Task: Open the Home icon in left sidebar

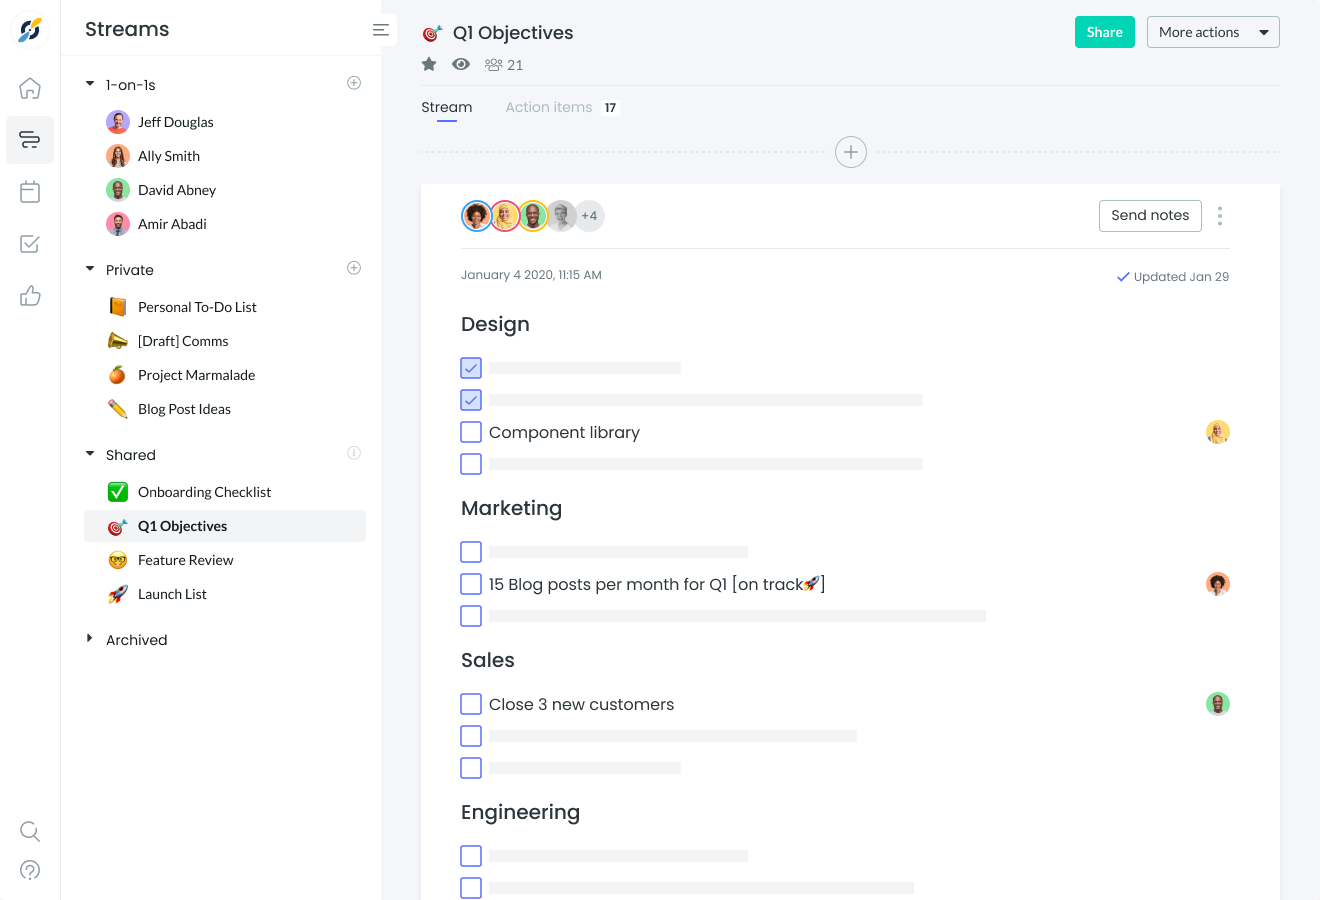Action: (30, 88)
